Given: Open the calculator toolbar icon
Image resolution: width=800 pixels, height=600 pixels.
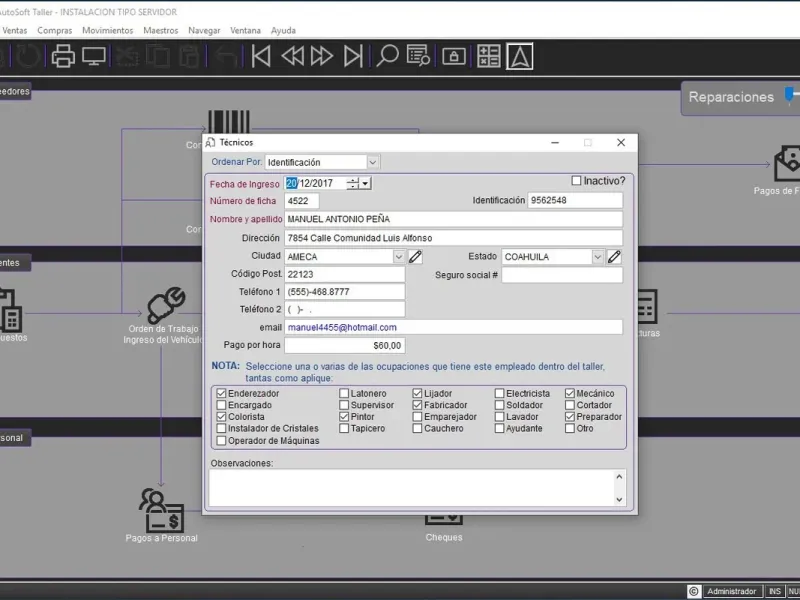Looking at the screenshot, I should 488,56.
